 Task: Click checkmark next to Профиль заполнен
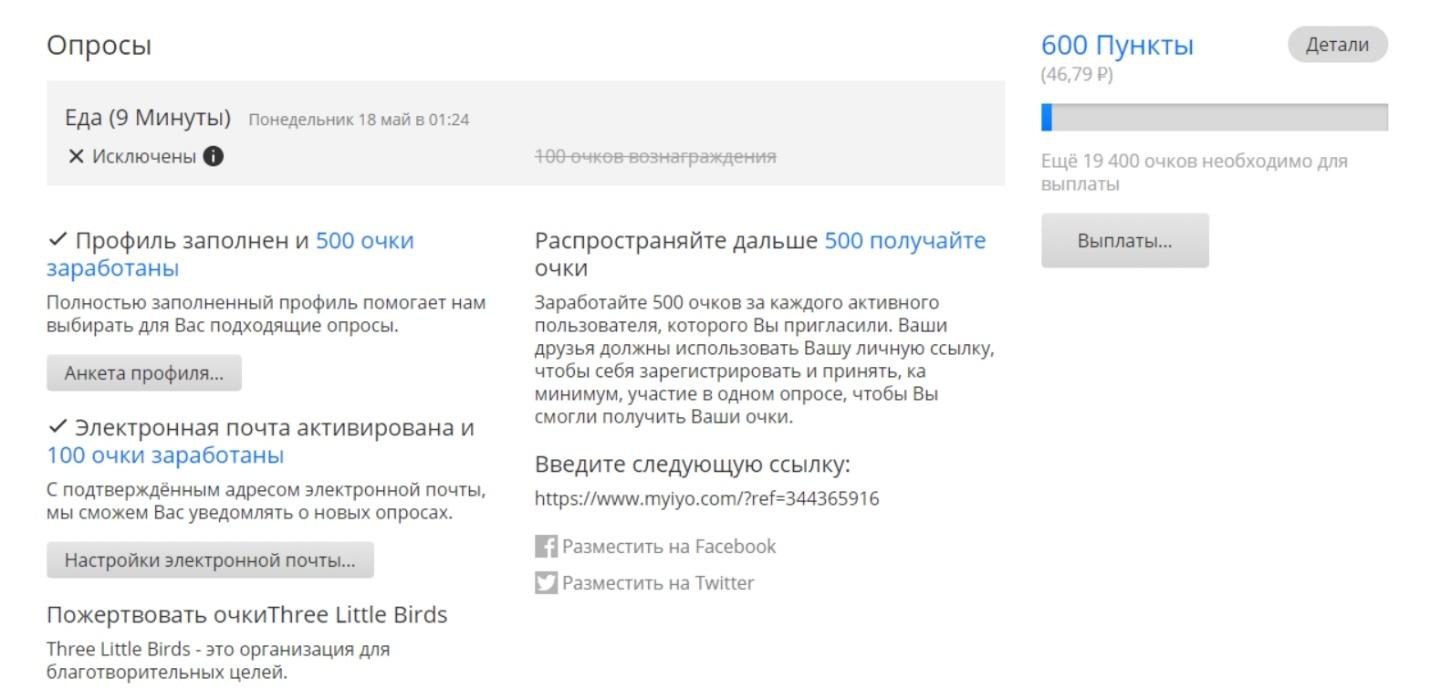[57, 241]
